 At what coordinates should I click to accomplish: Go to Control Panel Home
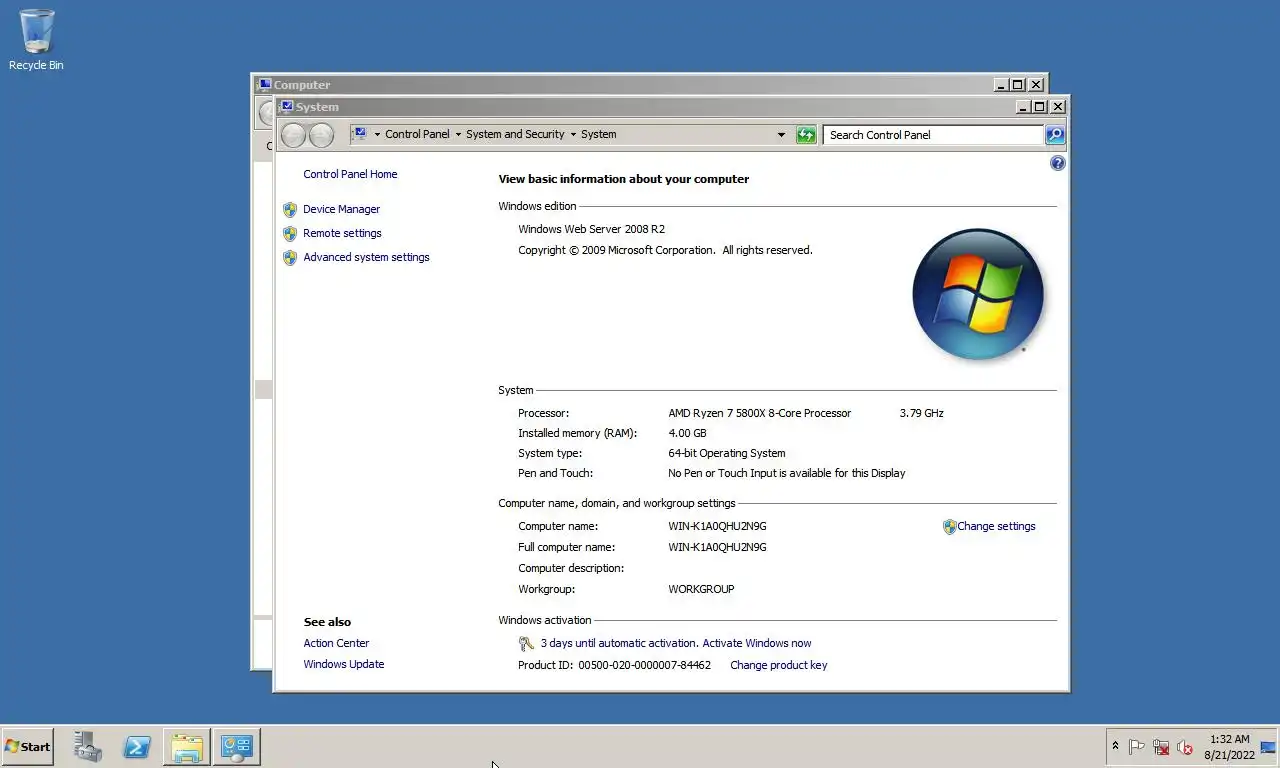pos(350,174)
